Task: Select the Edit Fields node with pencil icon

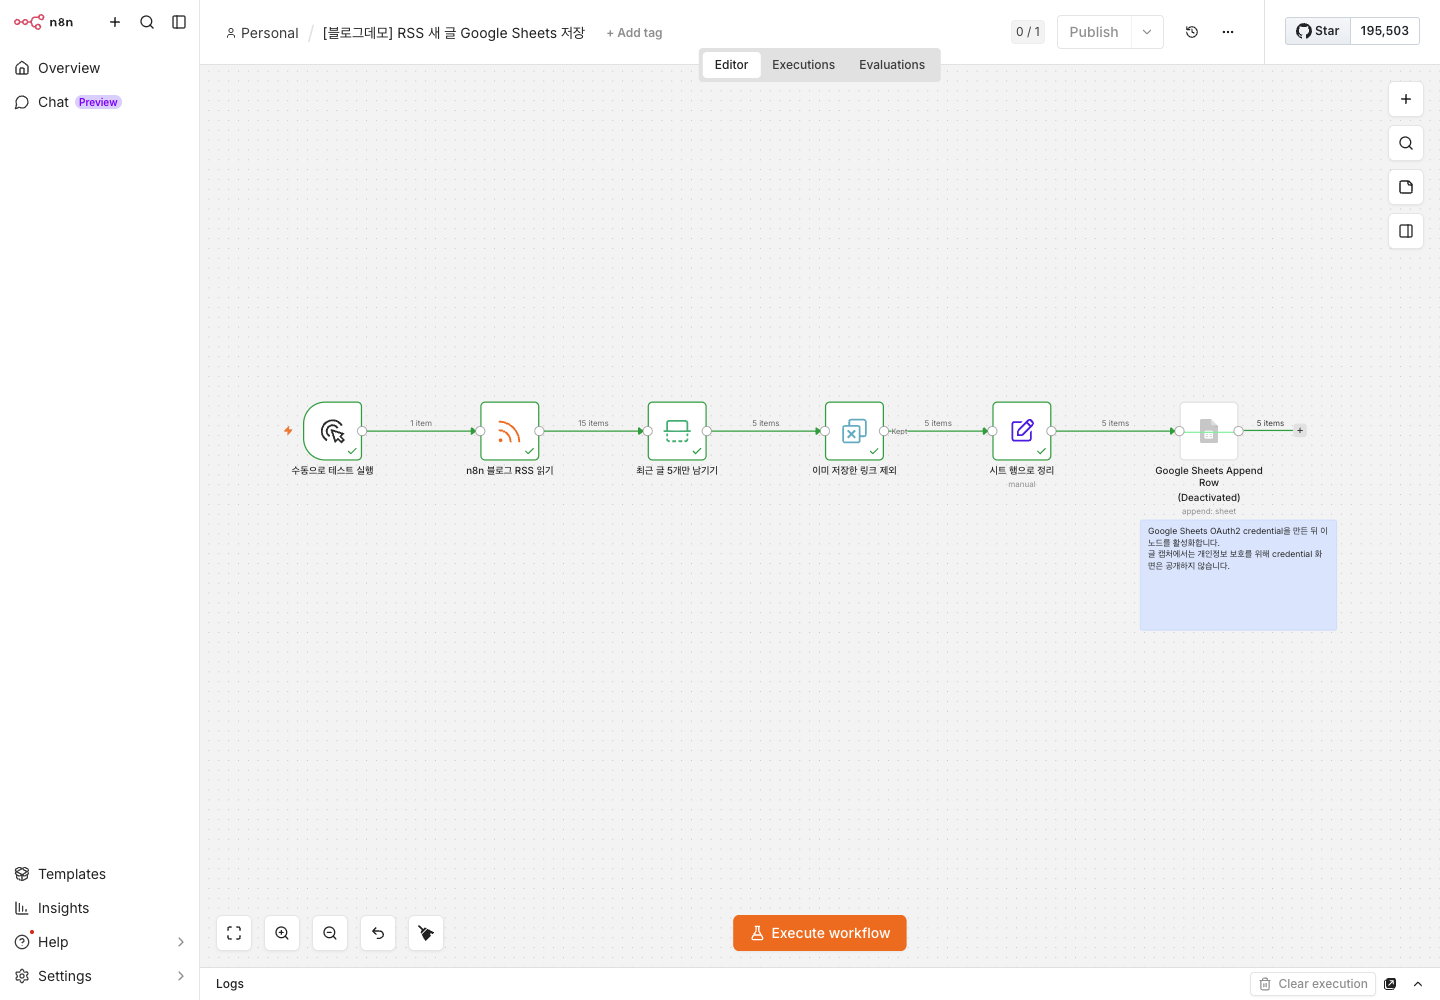Action: click(x=1022, y=431)
